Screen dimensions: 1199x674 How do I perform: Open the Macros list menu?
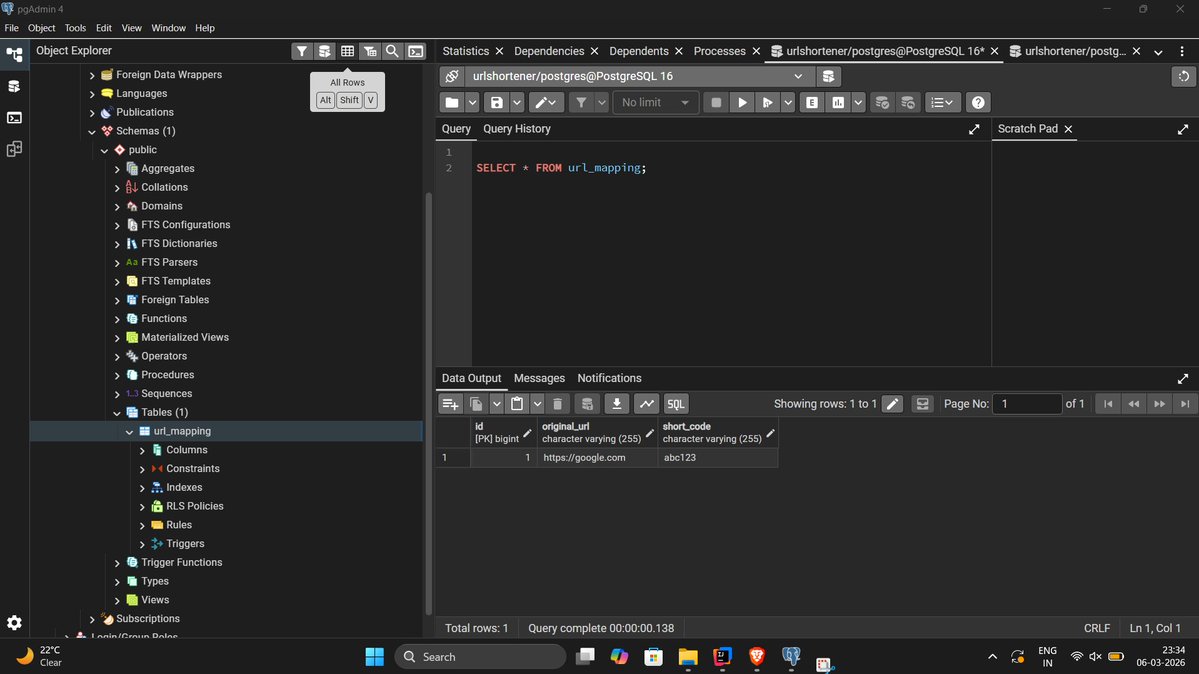[x=942, y=103]
